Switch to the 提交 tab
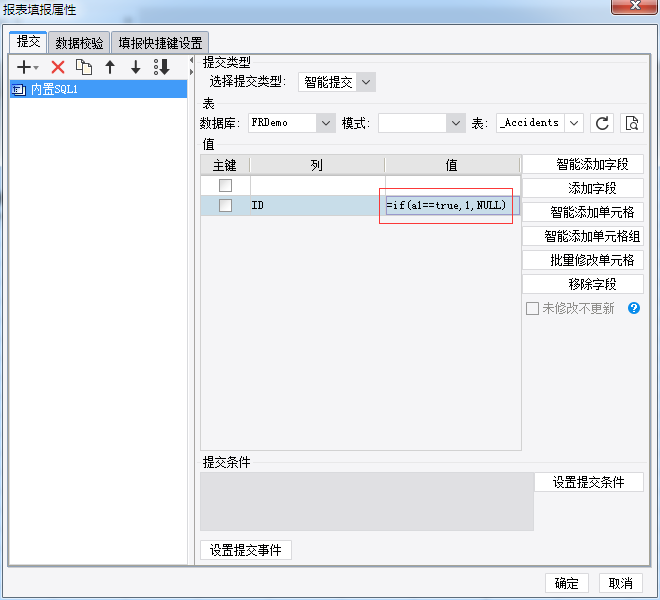Viewport: 660px width, 600px height. 28,42
